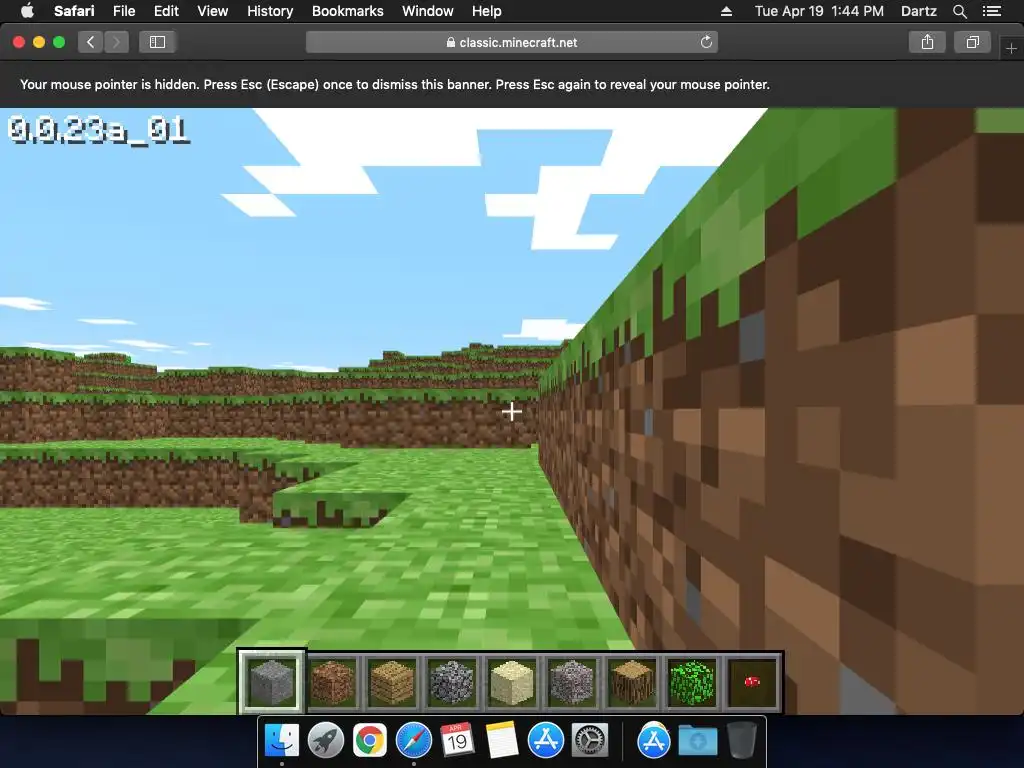Viewport: 1024px width, 768px height.
Task: Open the Apple menu
Action: point(27,11)
